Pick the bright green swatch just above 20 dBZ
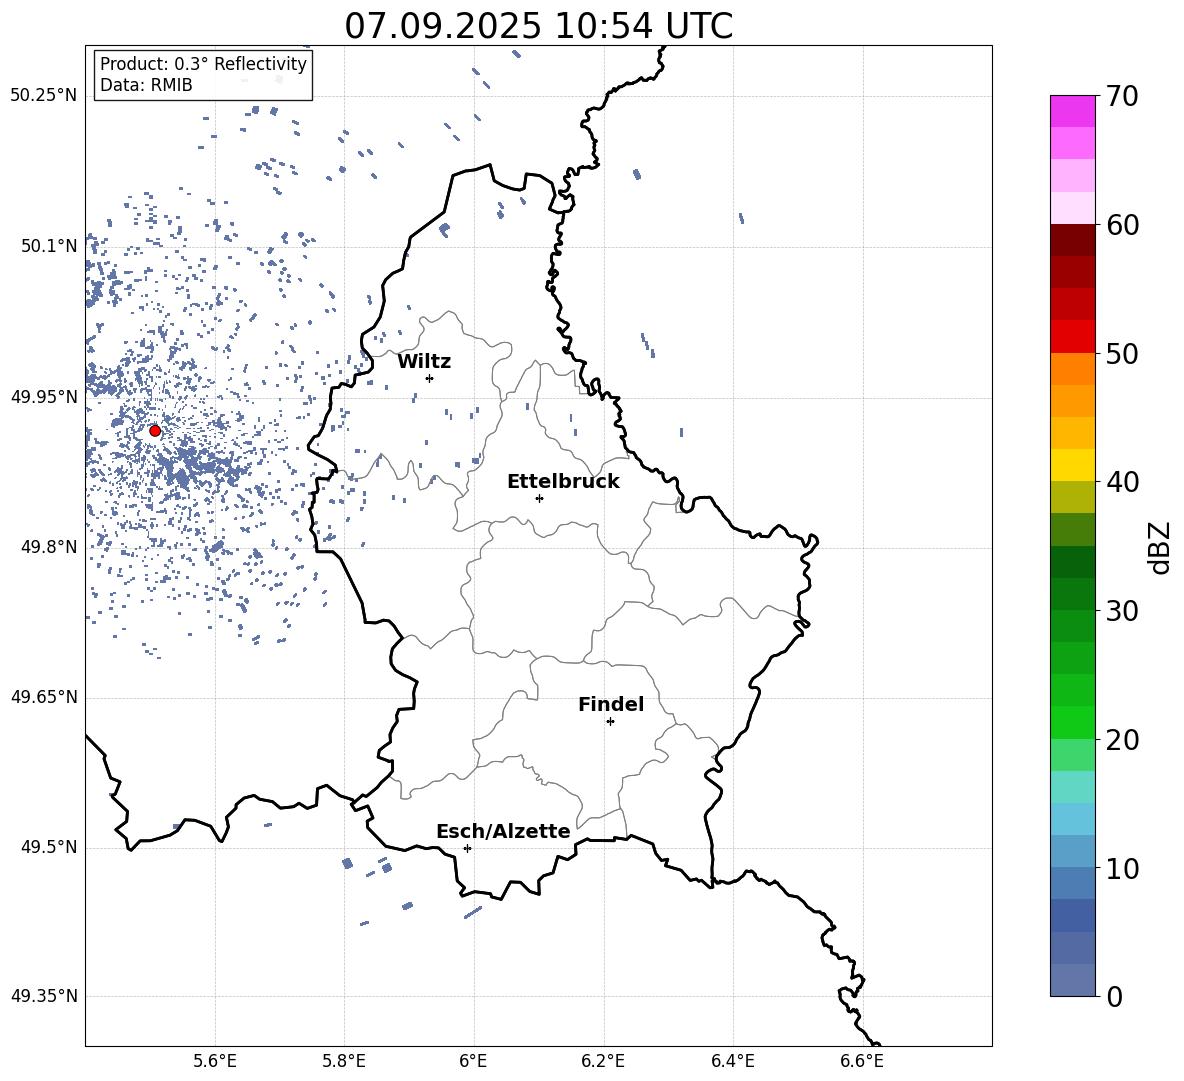The image size is (1184, 1081). 1073,722
